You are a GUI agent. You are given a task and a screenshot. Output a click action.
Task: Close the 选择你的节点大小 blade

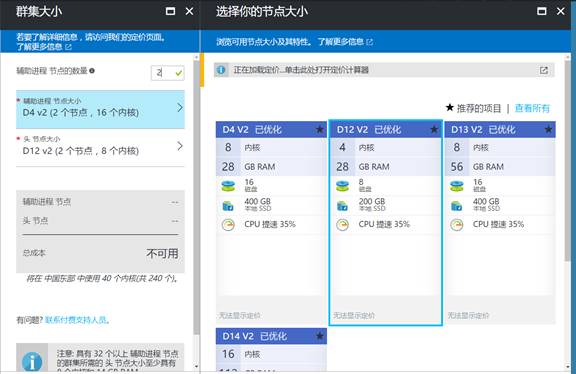(x=561, y=11)
